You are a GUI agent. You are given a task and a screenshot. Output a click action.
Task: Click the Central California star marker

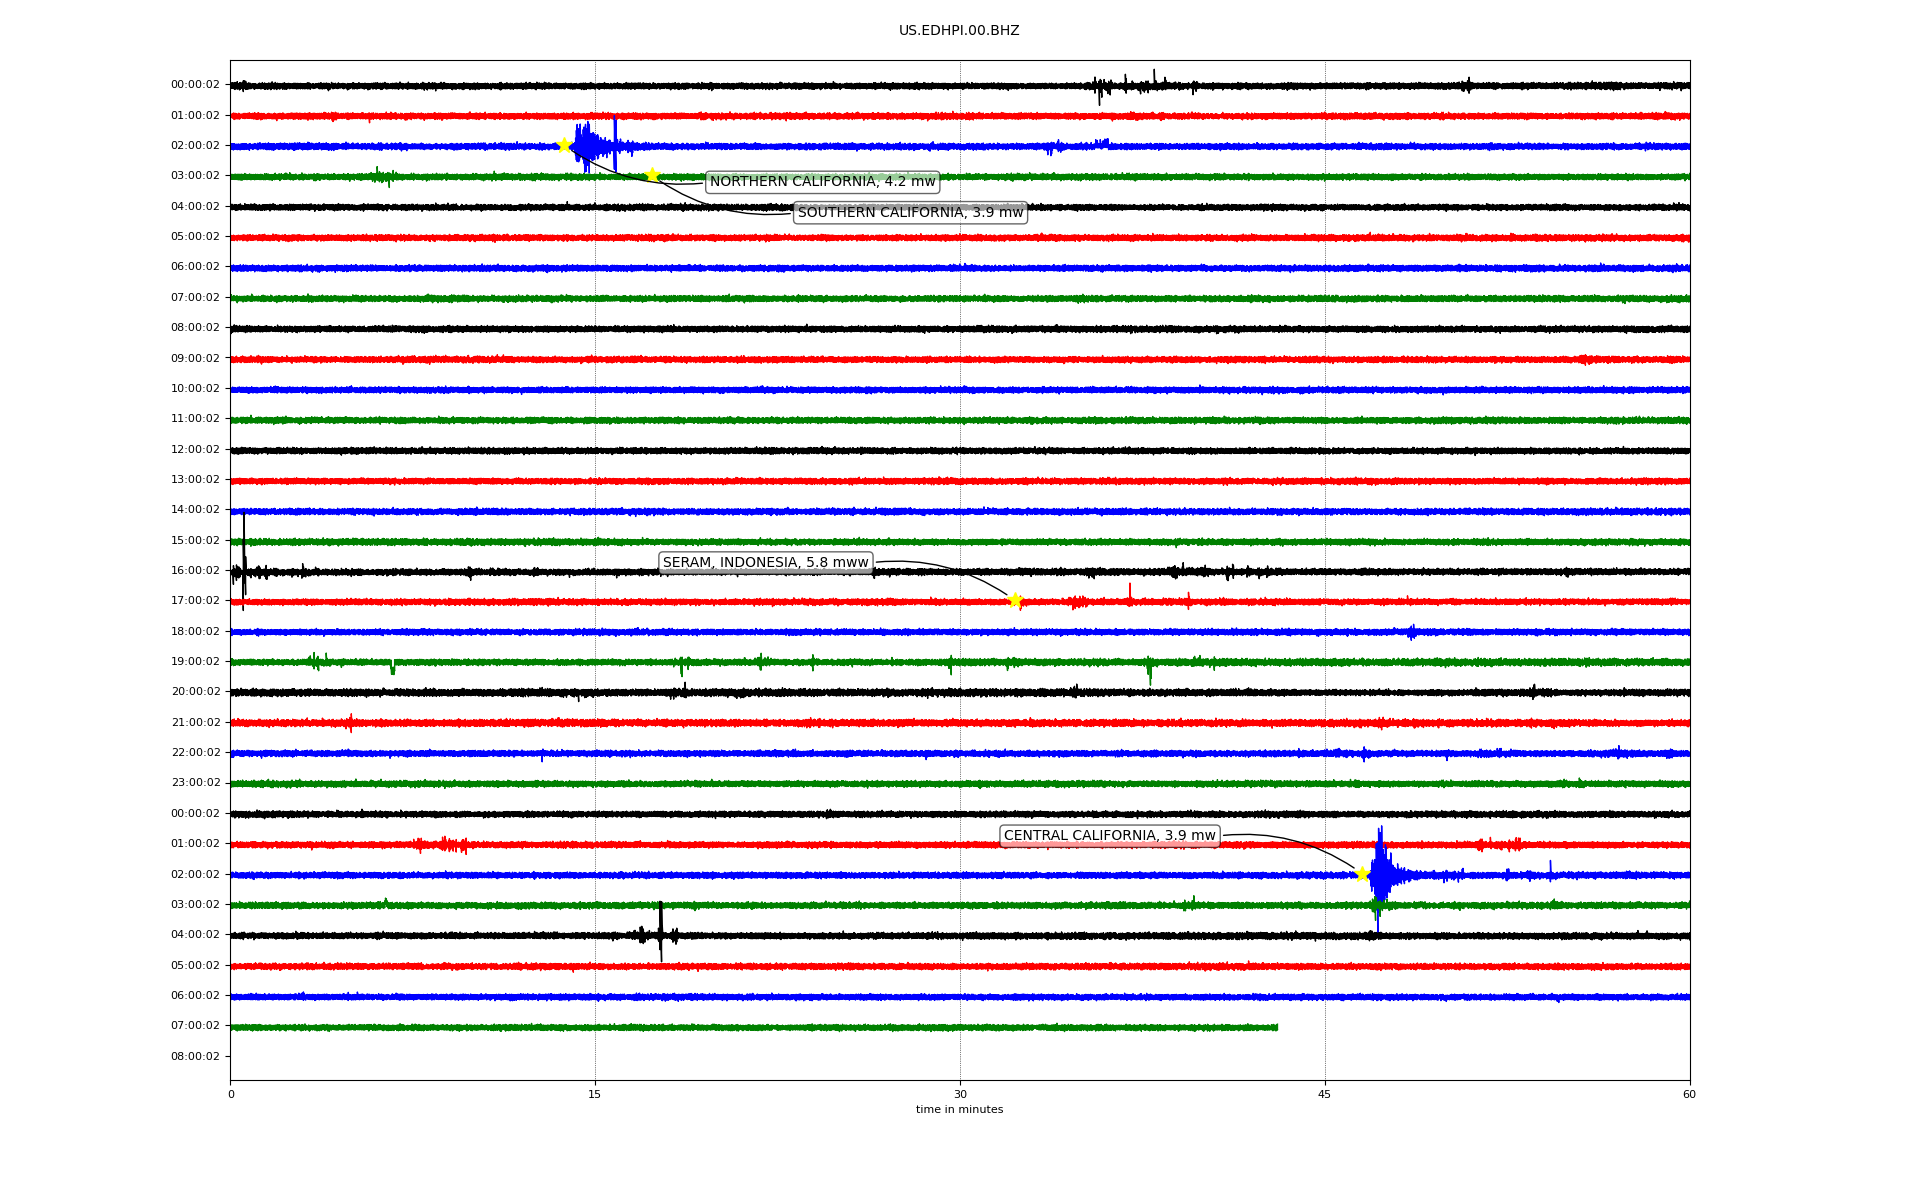(1361, 873)
